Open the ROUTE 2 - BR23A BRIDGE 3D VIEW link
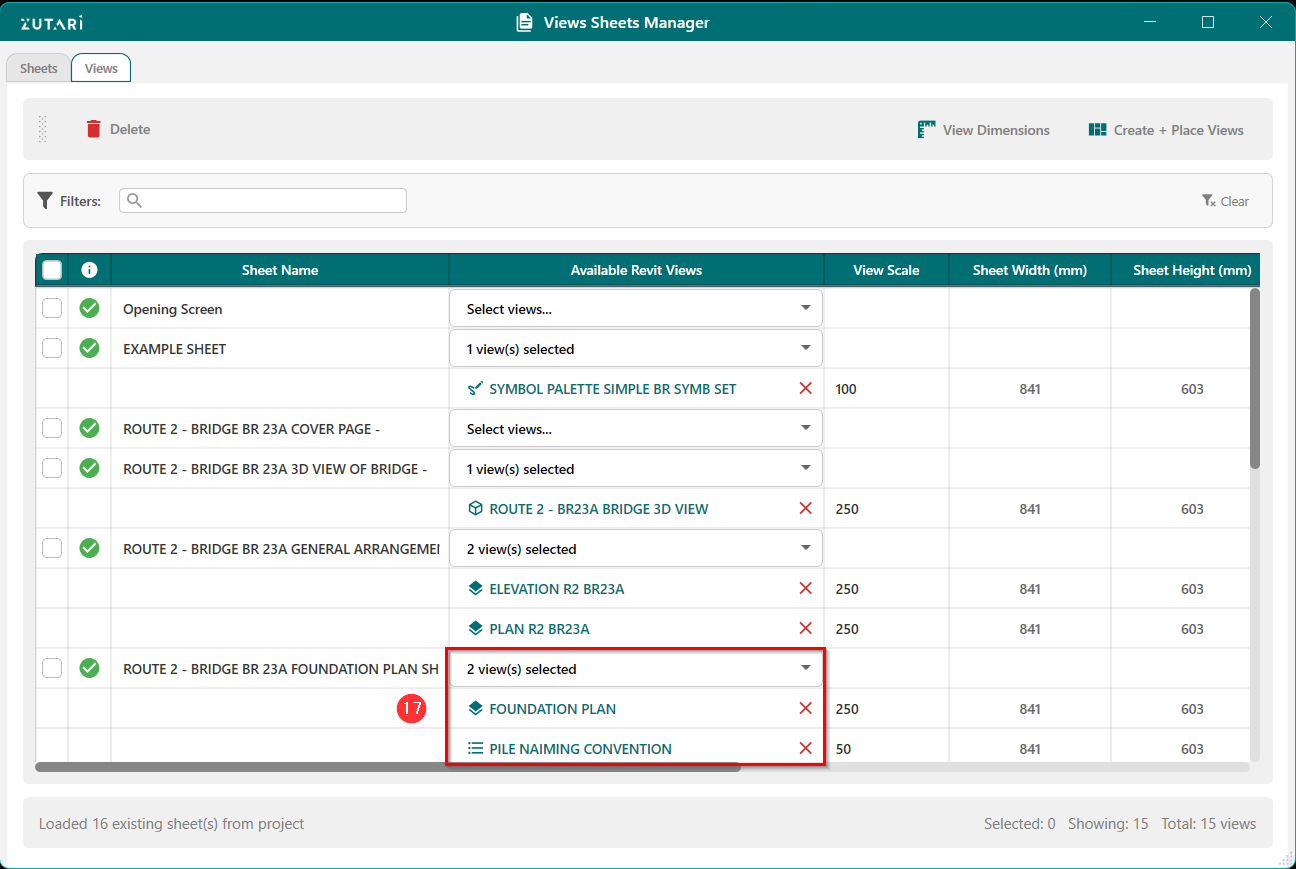Image resolution: width=1296 pixels, height=869 pixels. pyautogui.click(x=598, y=509)
